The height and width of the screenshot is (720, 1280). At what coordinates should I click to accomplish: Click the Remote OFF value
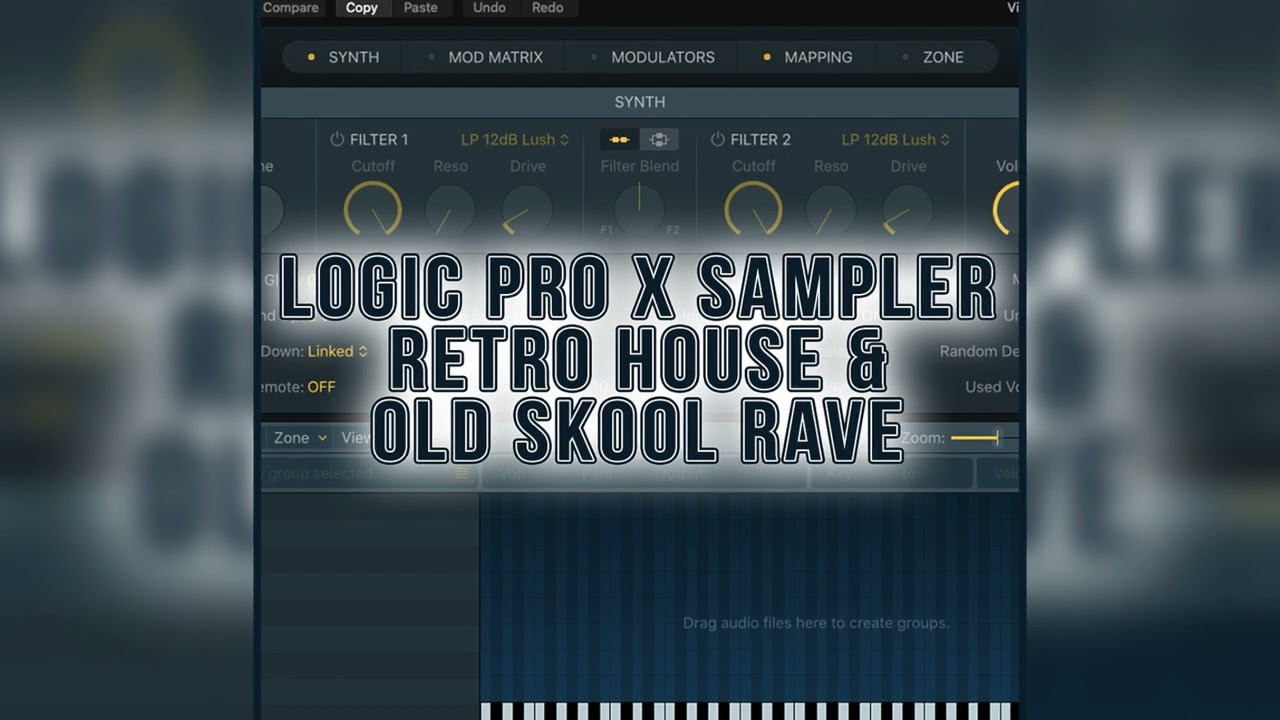point(321,387)
